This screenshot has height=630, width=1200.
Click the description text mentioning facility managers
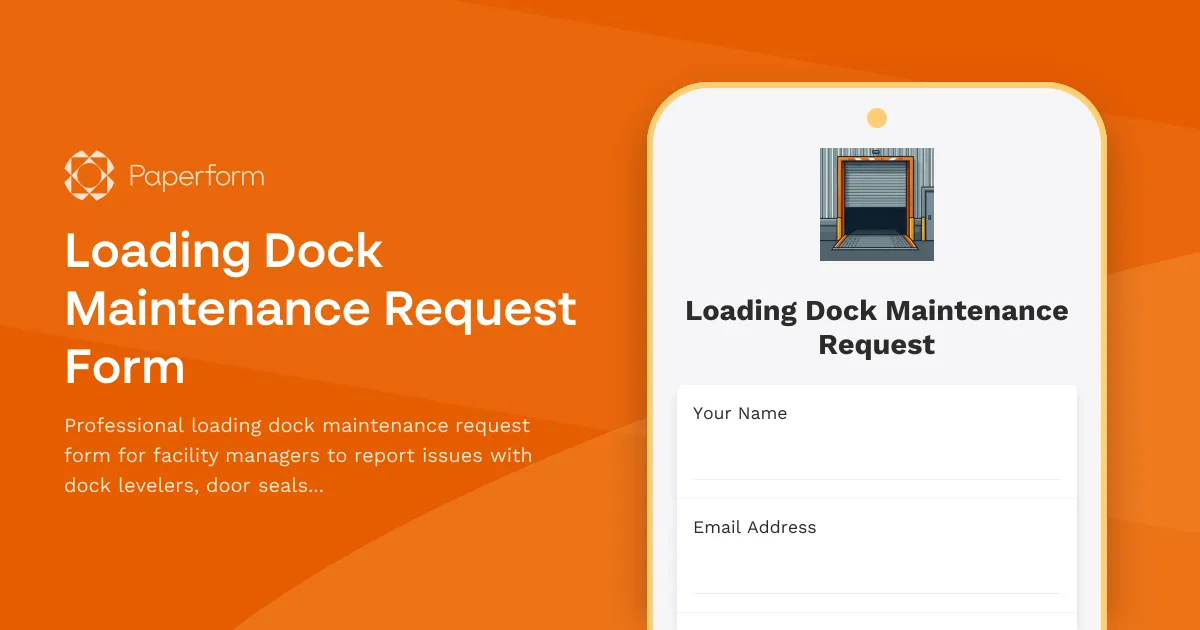(297, 455)
